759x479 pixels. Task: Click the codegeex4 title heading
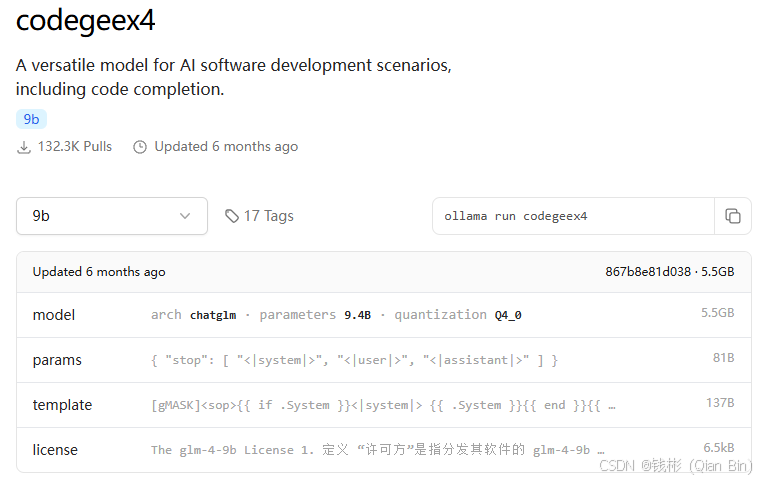pos(86,21)
